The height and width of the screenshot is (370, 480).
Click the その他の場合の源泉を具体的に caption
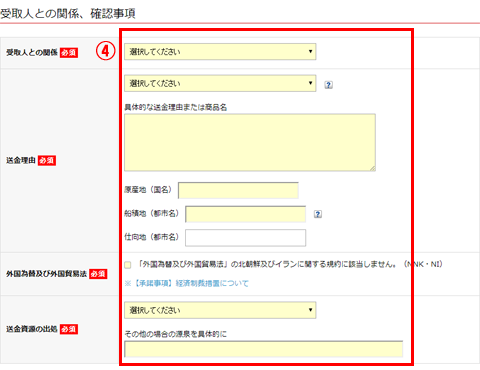pos(176,334)
